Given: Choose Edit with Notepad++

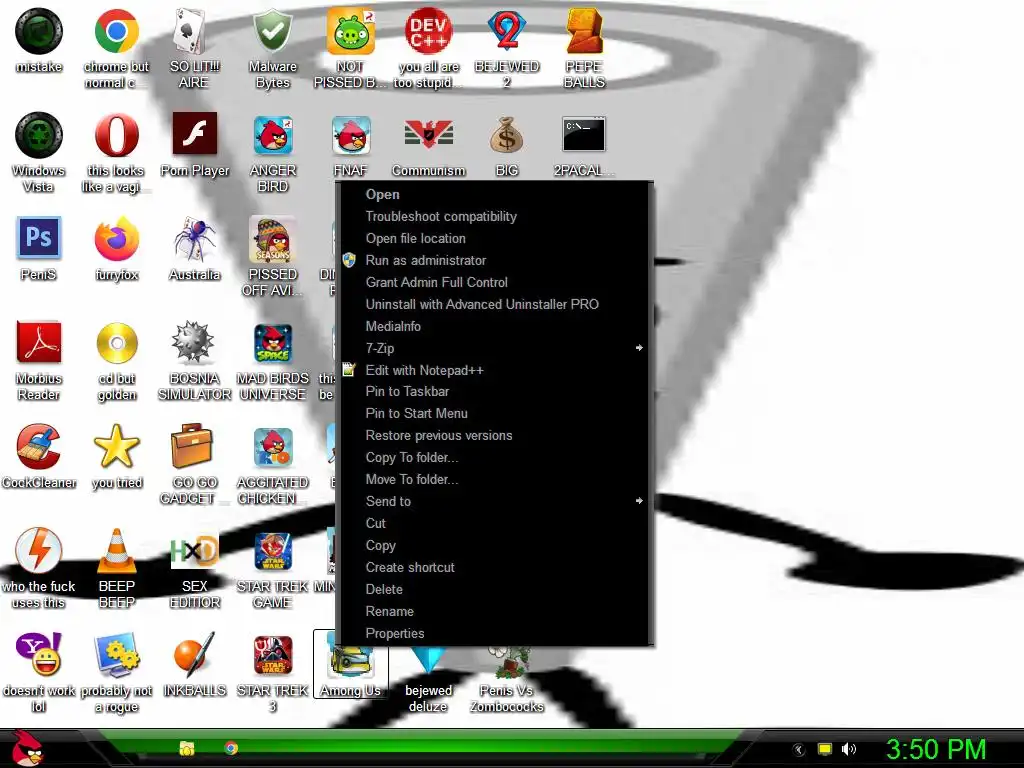Looking at the screenshot, I should pyautogui.click(x=494, y=370).
